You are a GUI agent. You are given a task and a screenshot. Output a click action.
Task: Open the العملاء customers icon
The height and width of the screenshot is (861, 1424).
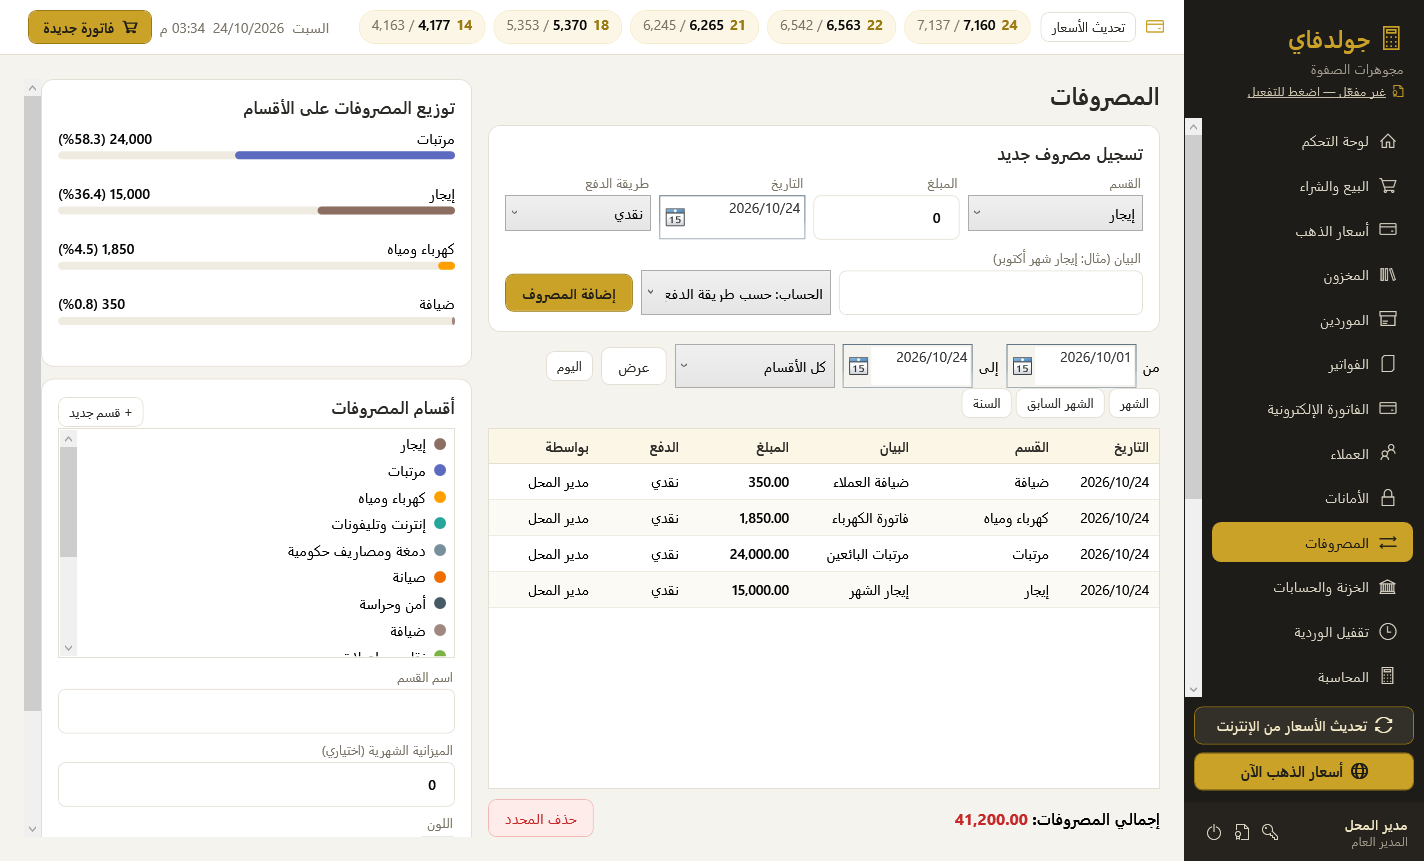pyautogui.click(x=1387, y=453)
